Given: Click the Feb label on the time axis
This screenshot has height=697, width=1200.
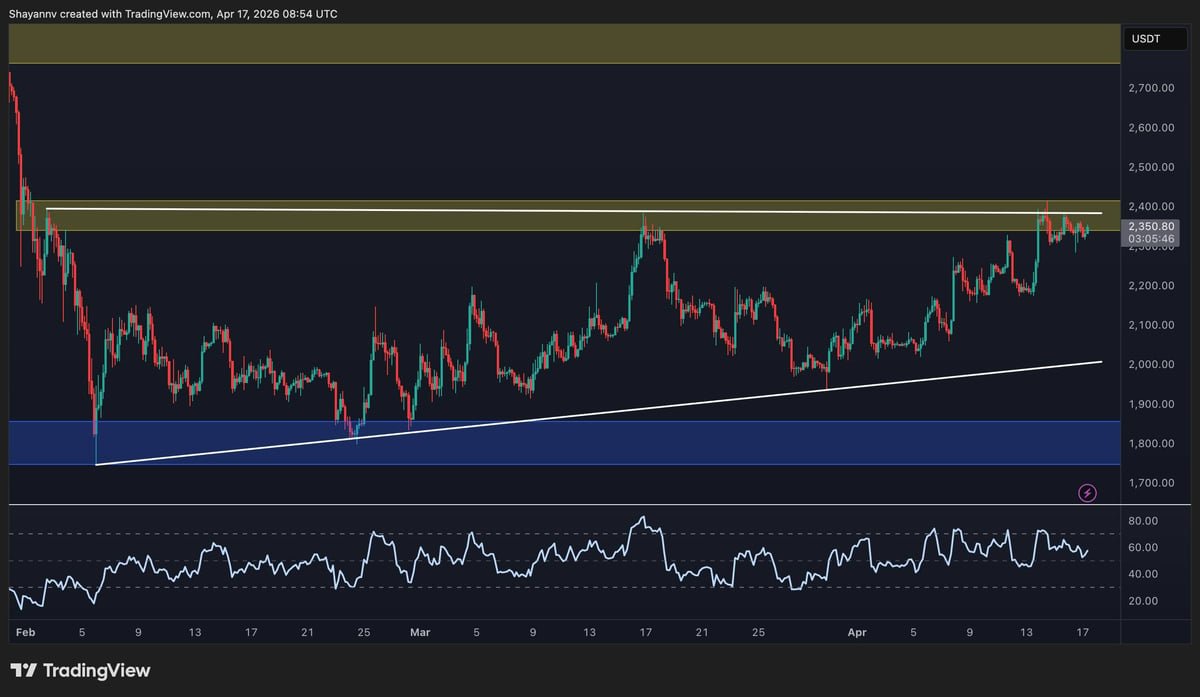Looking at the screenshot, I should pos(25,632).
